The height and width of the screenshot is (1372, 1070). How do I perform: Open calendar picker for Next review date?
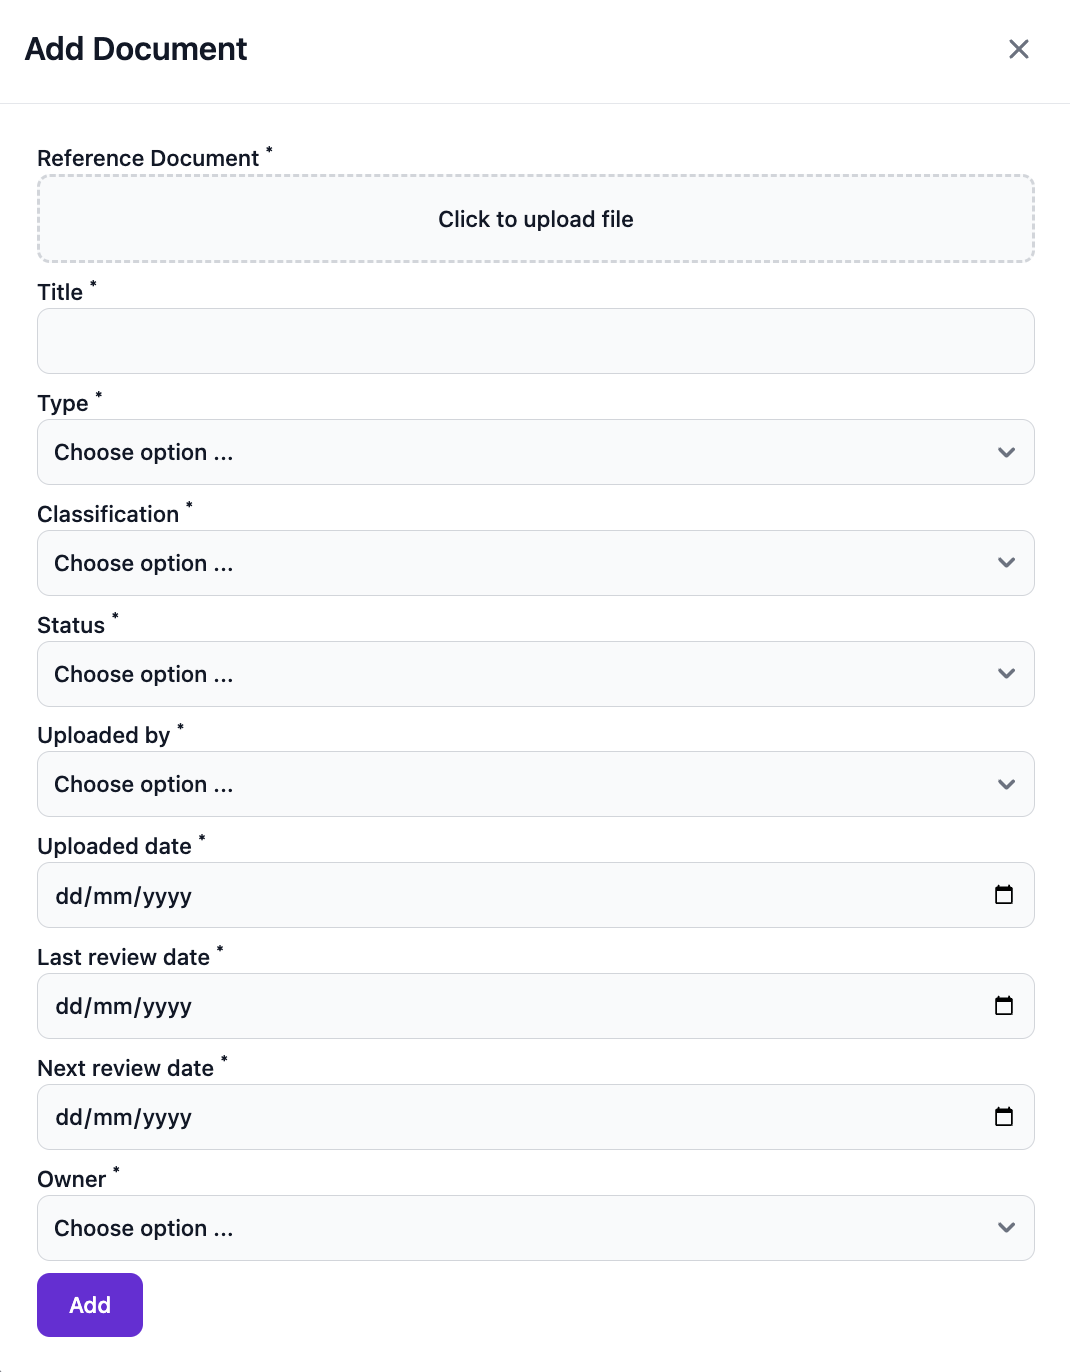pos(1004,1117)
